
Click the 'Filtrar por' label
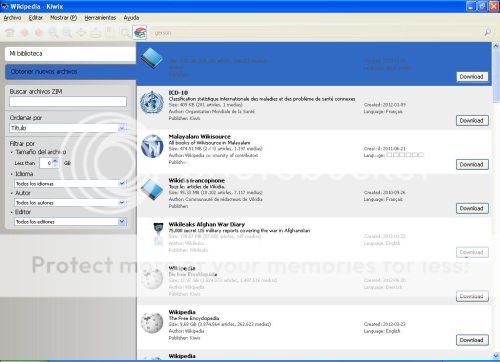[x=22, y=144]
